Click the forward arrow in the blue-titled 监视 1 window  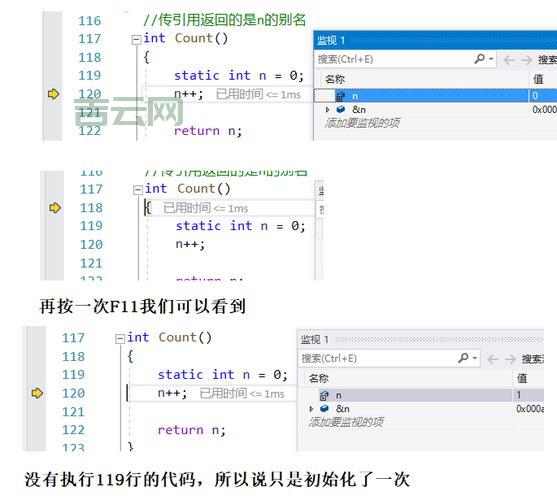coord(526,60)
